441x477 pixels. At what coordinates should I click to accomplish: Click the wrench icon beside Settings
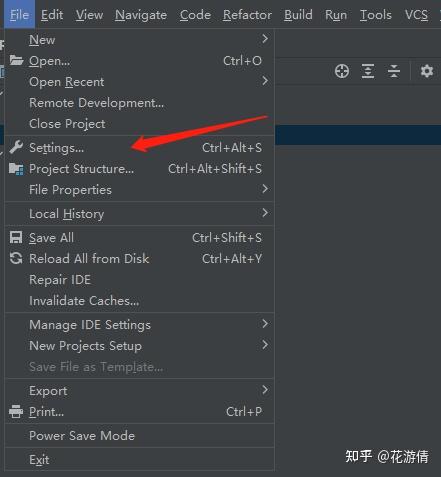(16, 147)
